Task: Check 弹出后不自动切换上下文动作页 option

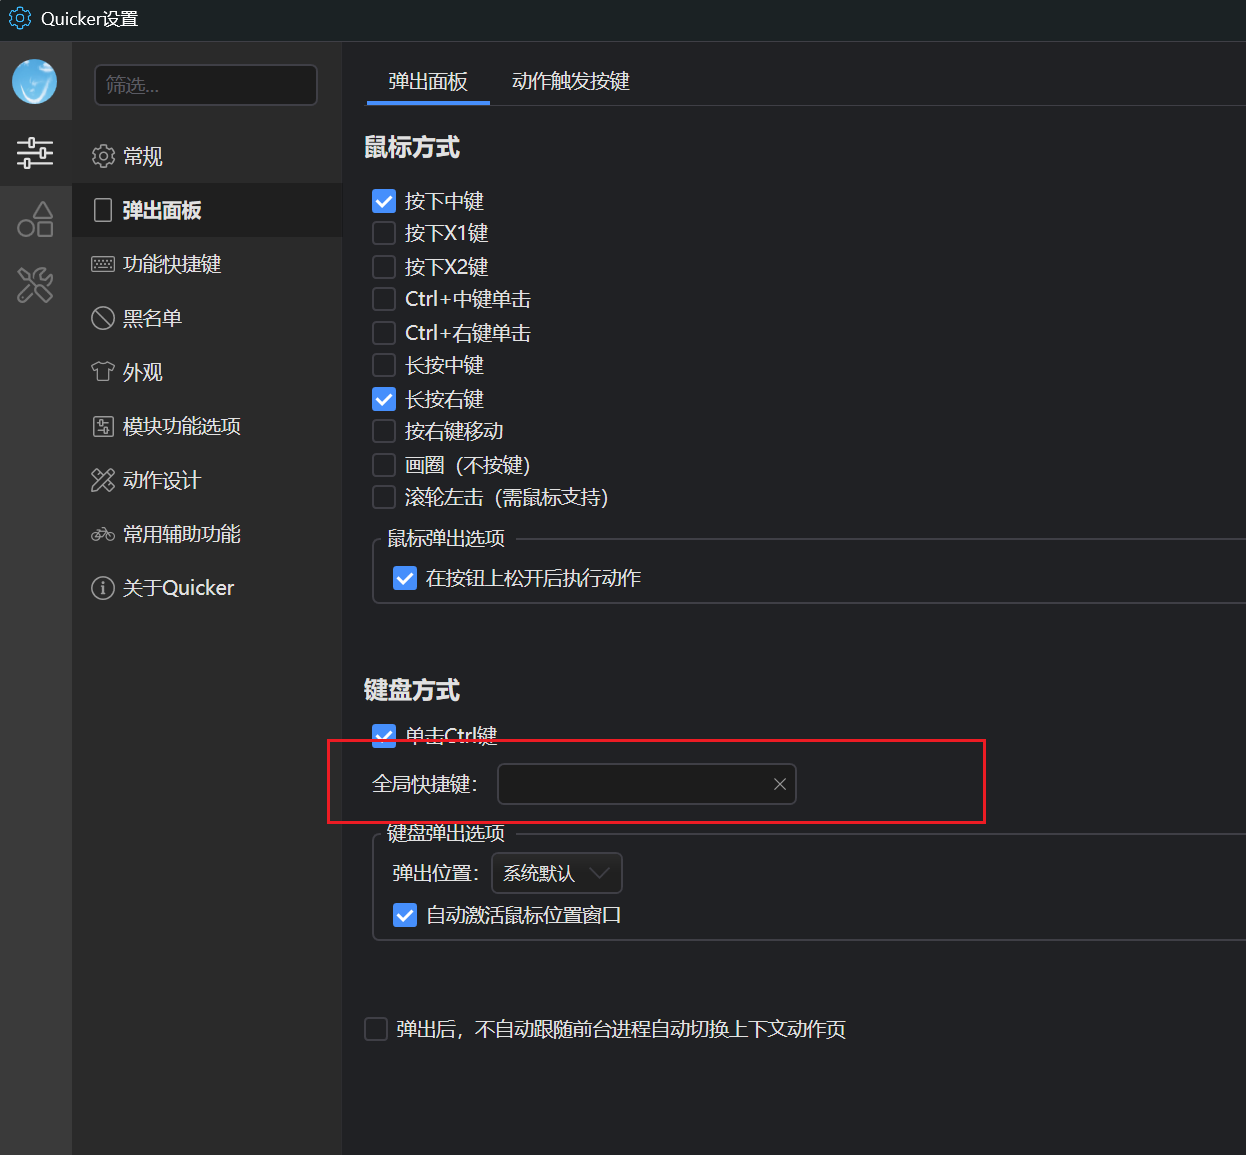Action: coord(376,1029)
